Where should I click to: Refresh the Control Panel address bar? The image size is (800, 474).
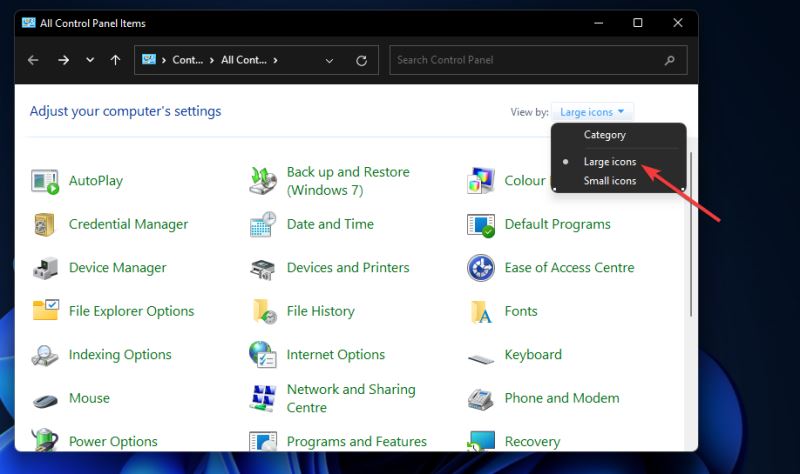coord(361,60)
